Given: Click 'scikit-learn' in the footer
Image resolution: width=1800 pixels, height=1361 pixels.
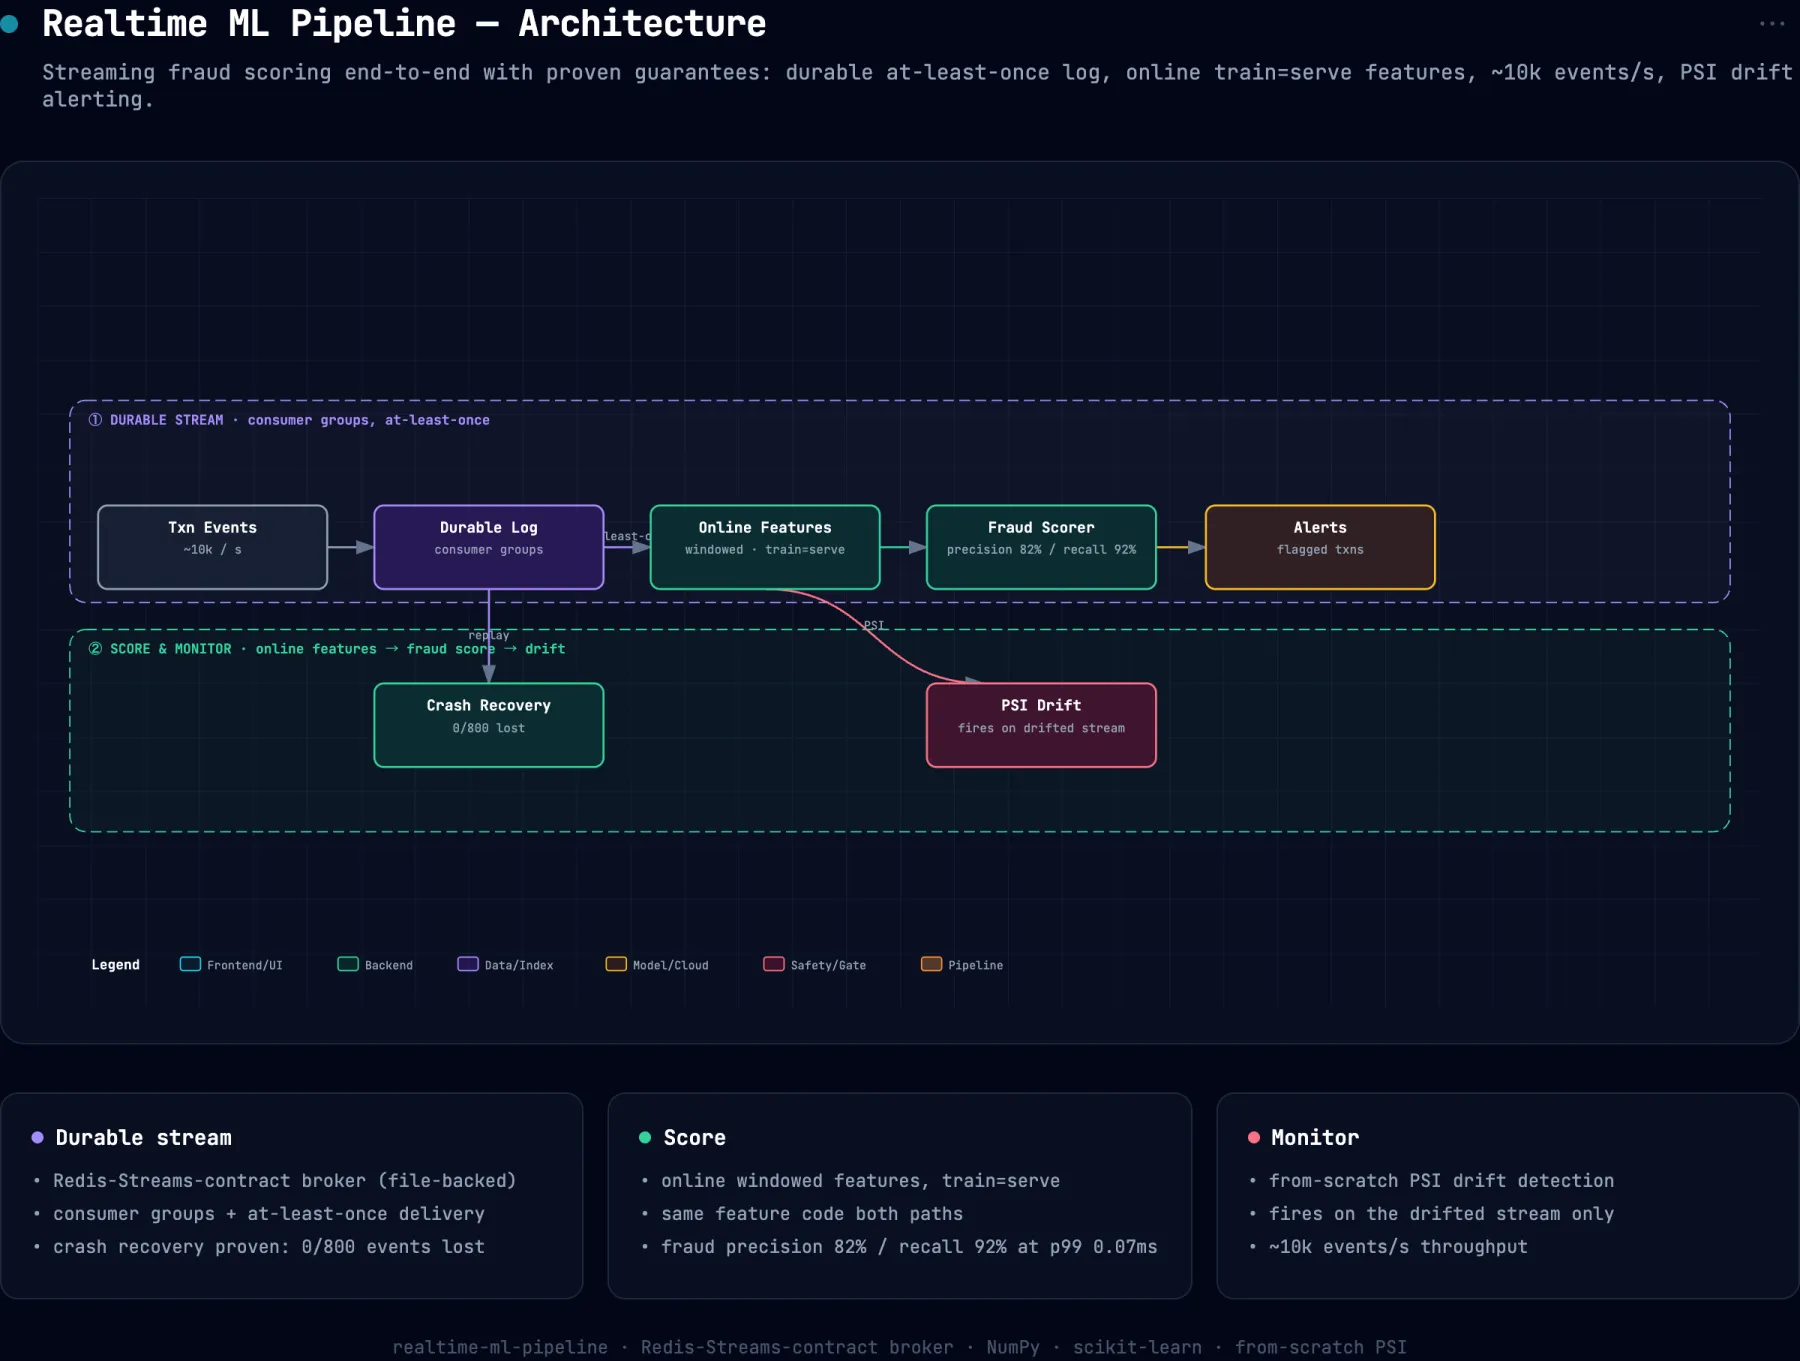Looking at the screenshot, I should tap(1138, 1347).
